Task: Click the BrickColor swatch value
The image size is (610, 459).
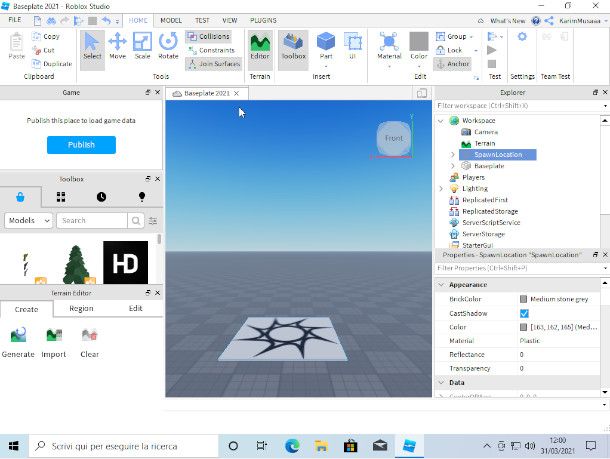Action: [x=524, y=299]
